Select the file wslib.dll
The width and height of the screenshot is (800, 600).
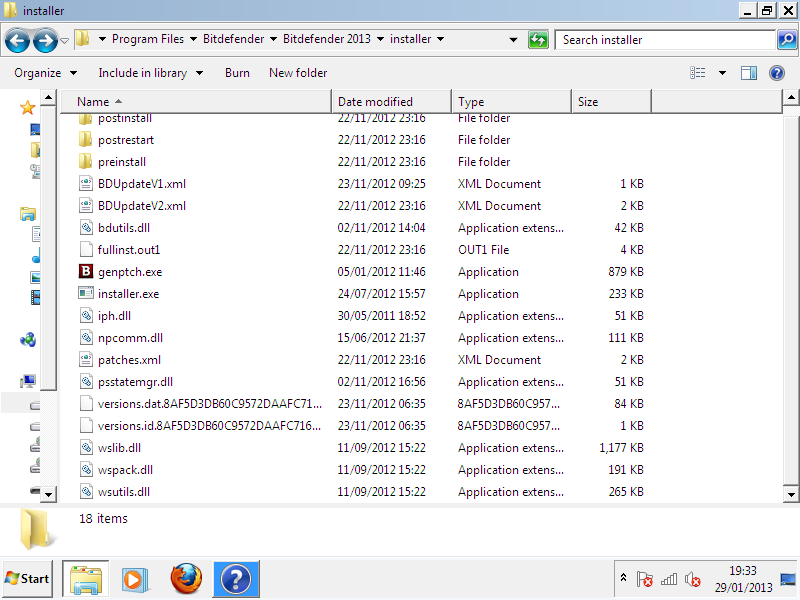tap(119, 447)
